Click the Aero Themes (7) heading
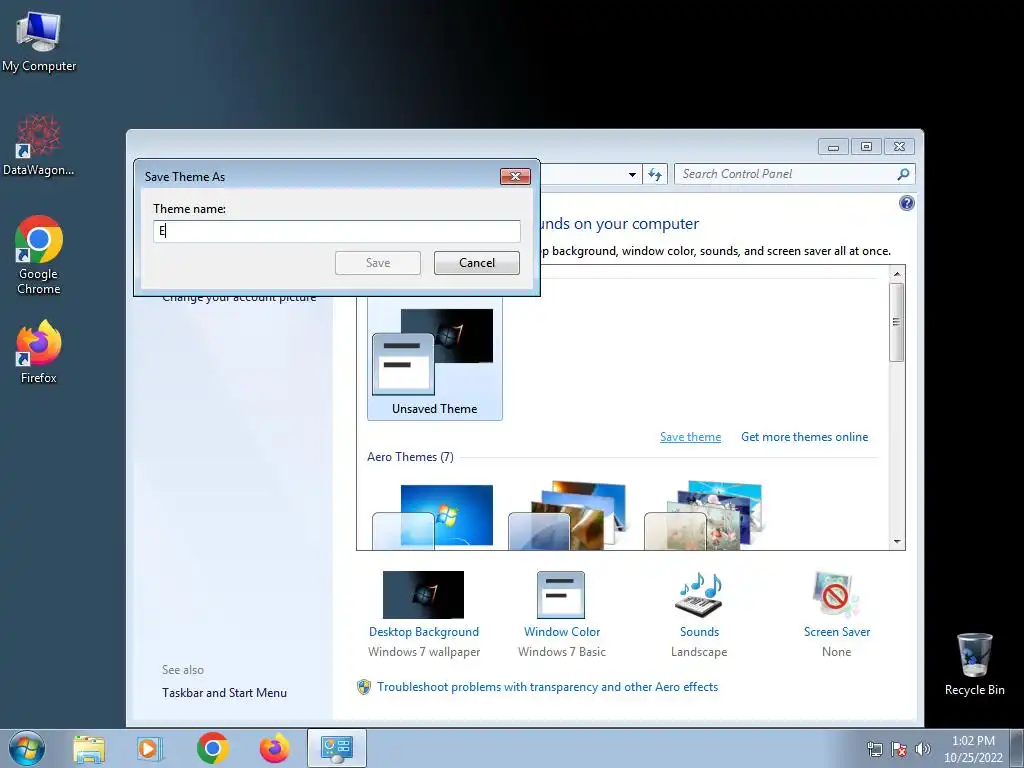The width and height of the screenshot is (1024, 768). (x=410, y=457)
